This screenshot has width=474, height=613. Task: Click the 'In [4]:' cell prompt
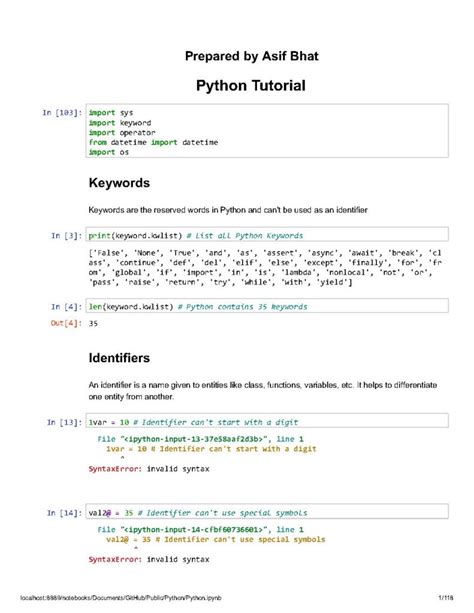(x=66, y=307)
